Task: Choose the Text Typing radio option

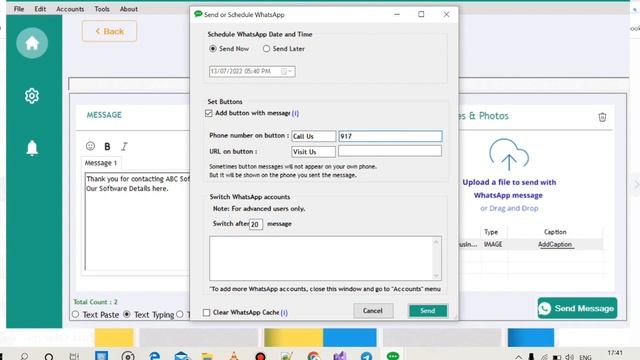Action: [127, 315]
